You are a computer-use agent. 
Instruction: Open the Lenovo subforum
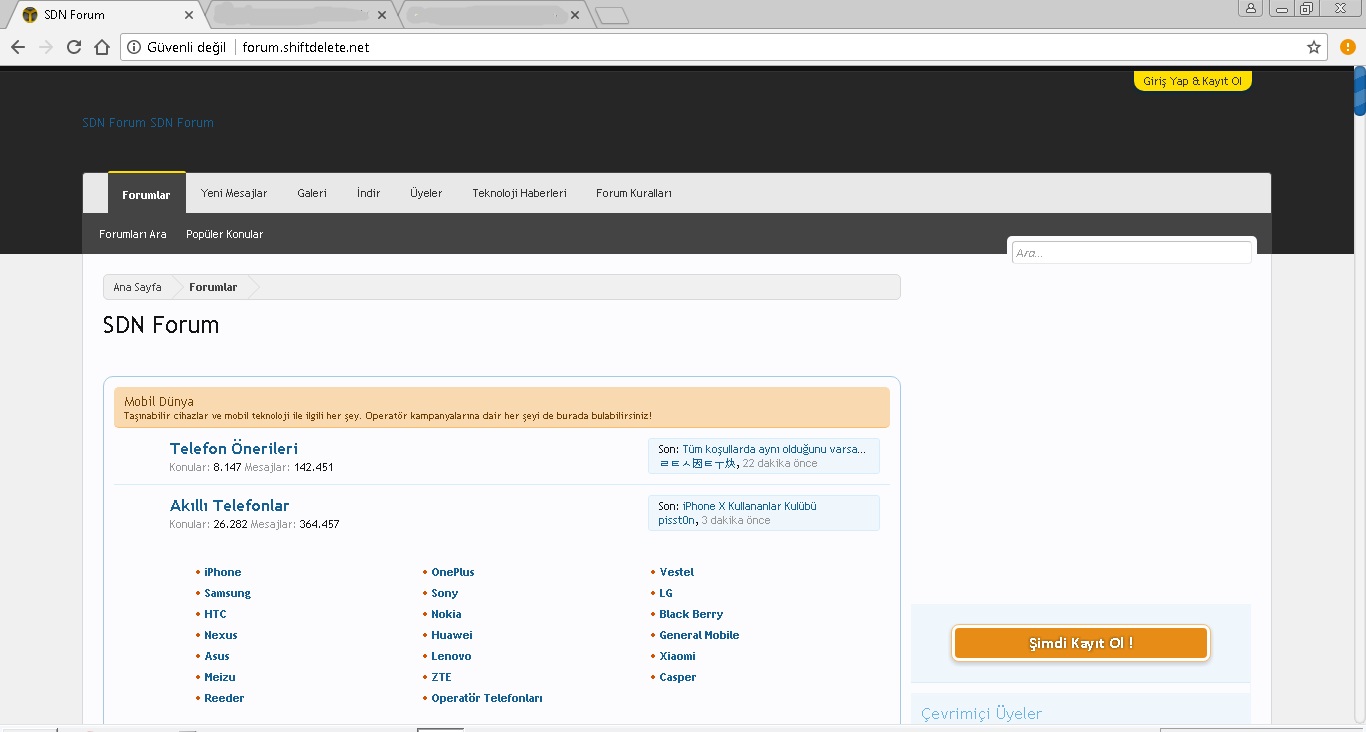pyautogui.click(x=451, y=656)
